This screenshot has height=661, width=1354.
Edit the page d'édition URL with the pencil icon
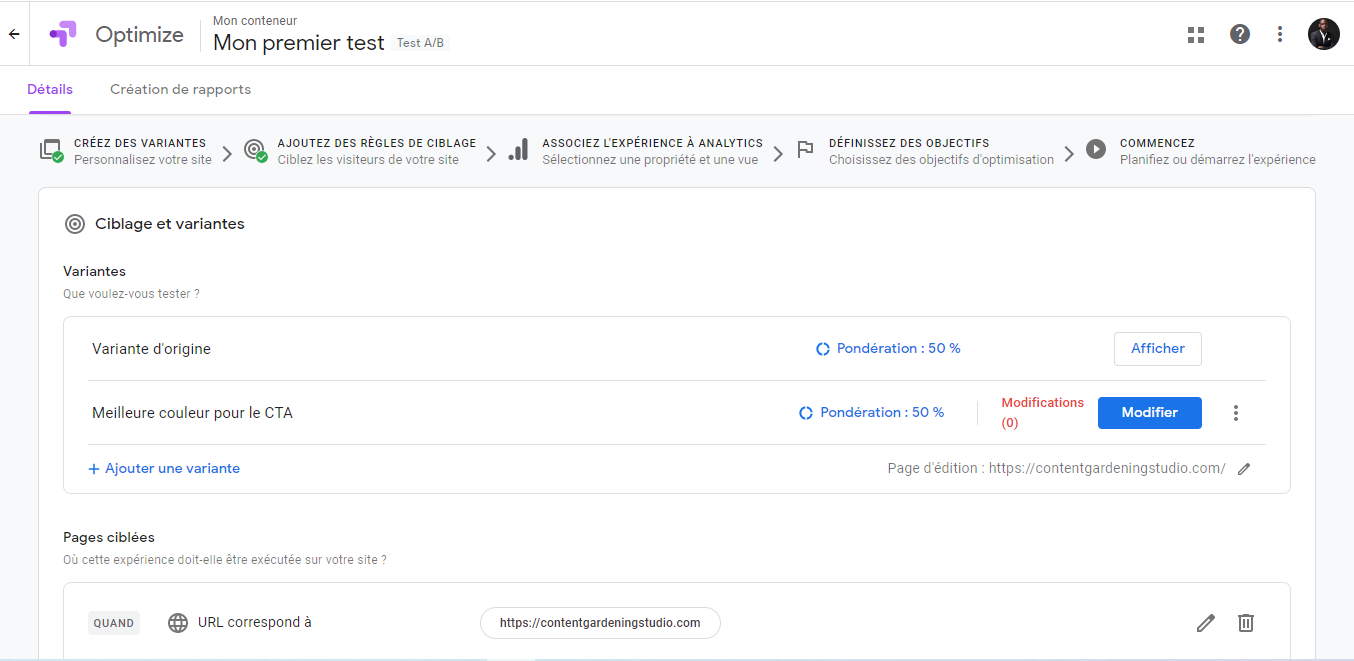point(1243,467)
